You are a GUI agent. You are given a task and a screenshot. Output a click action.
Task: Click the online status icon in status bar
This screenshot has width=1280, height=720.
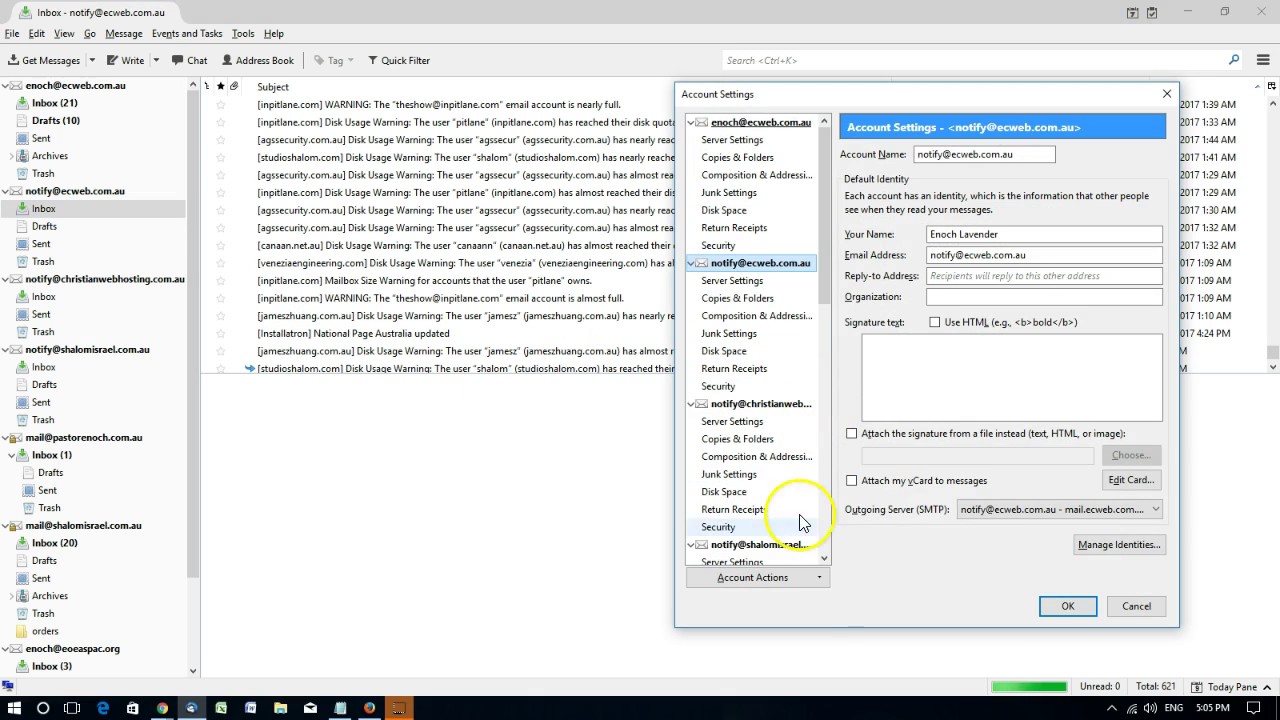[x=8, y=686]
